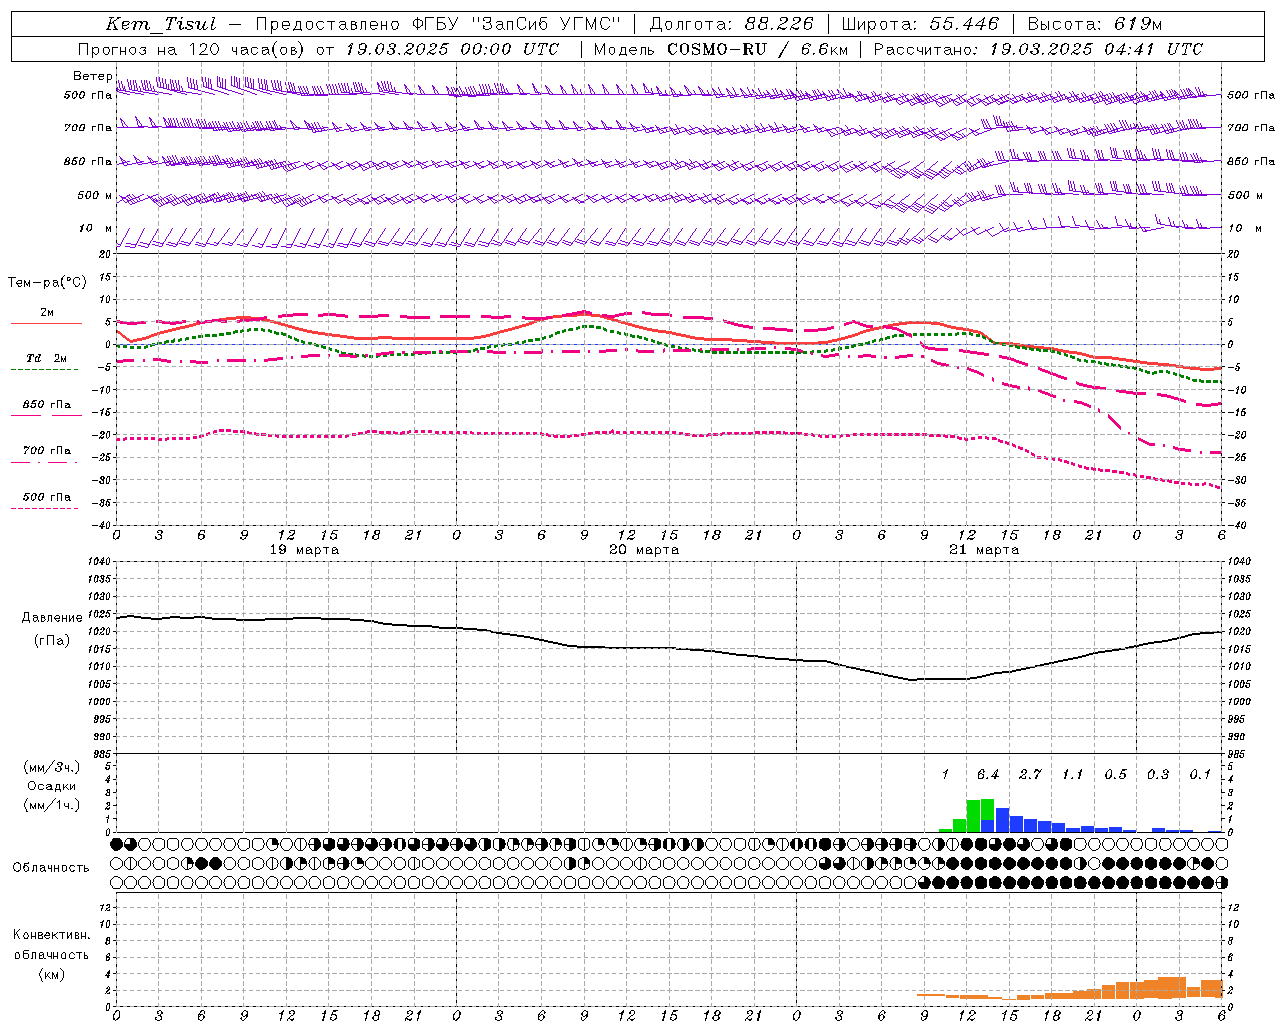This screenshot has height=1024, width=1280.
Task: Select the 'Предоставлено ФГБУ "ЗапСиб УГМС"' text
Action: [x=438, y=24]
